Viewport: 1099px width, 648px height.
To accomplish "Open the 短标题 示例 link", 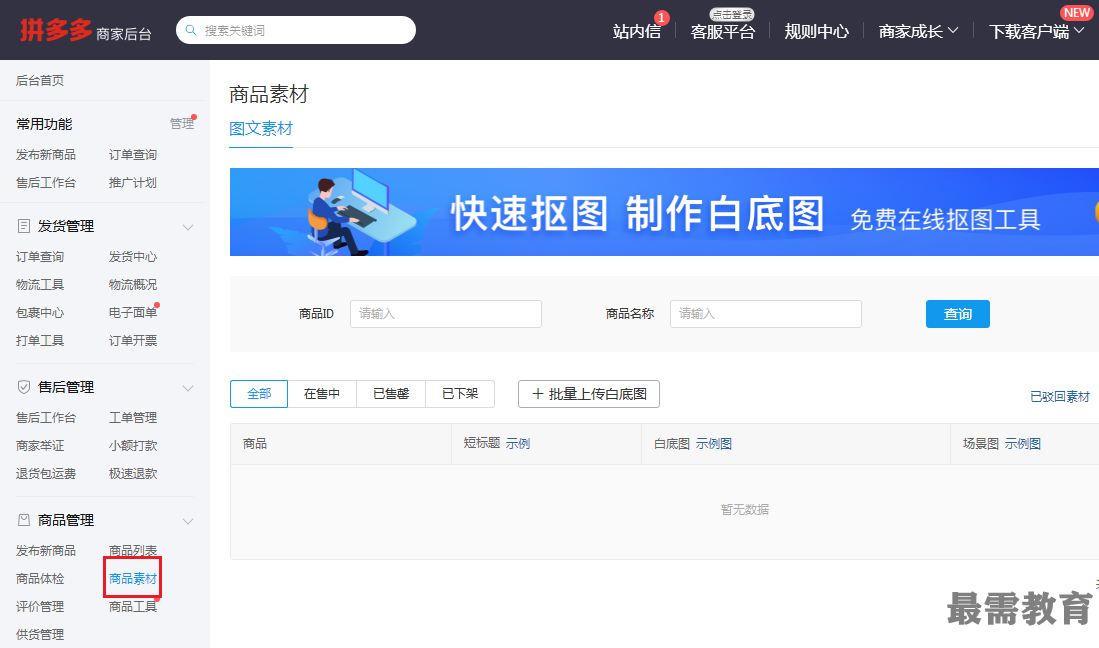I will coord(518,443).
